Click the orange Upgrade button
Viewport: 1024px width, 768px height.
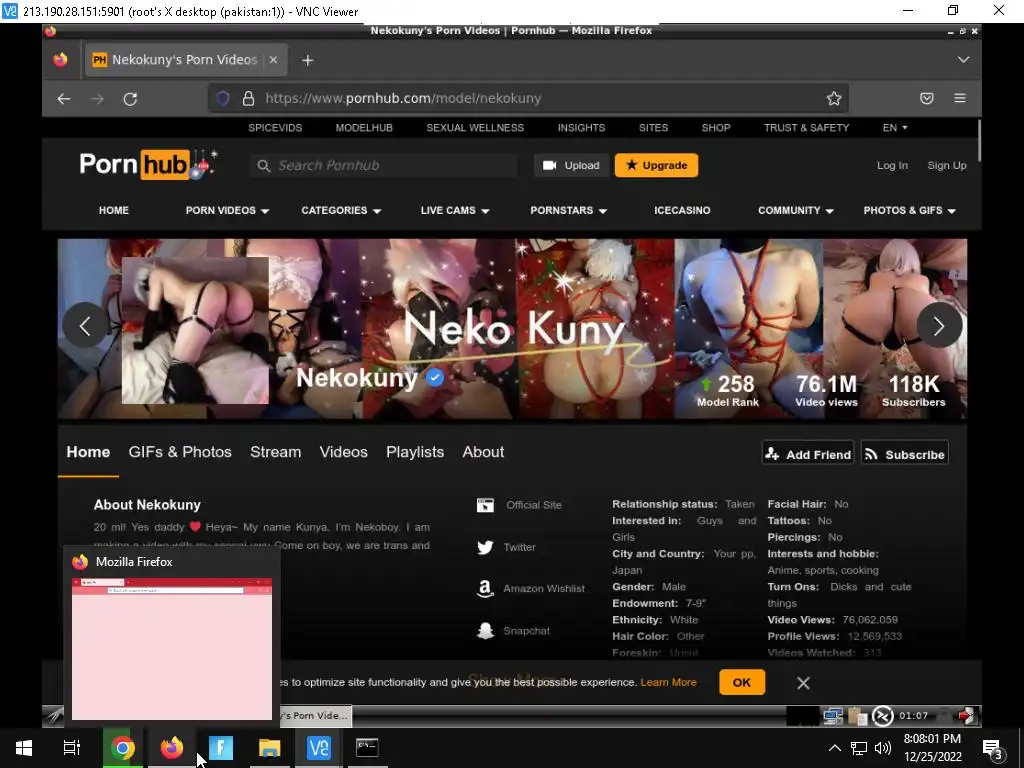pyautogui.click(x=656, y=165)
